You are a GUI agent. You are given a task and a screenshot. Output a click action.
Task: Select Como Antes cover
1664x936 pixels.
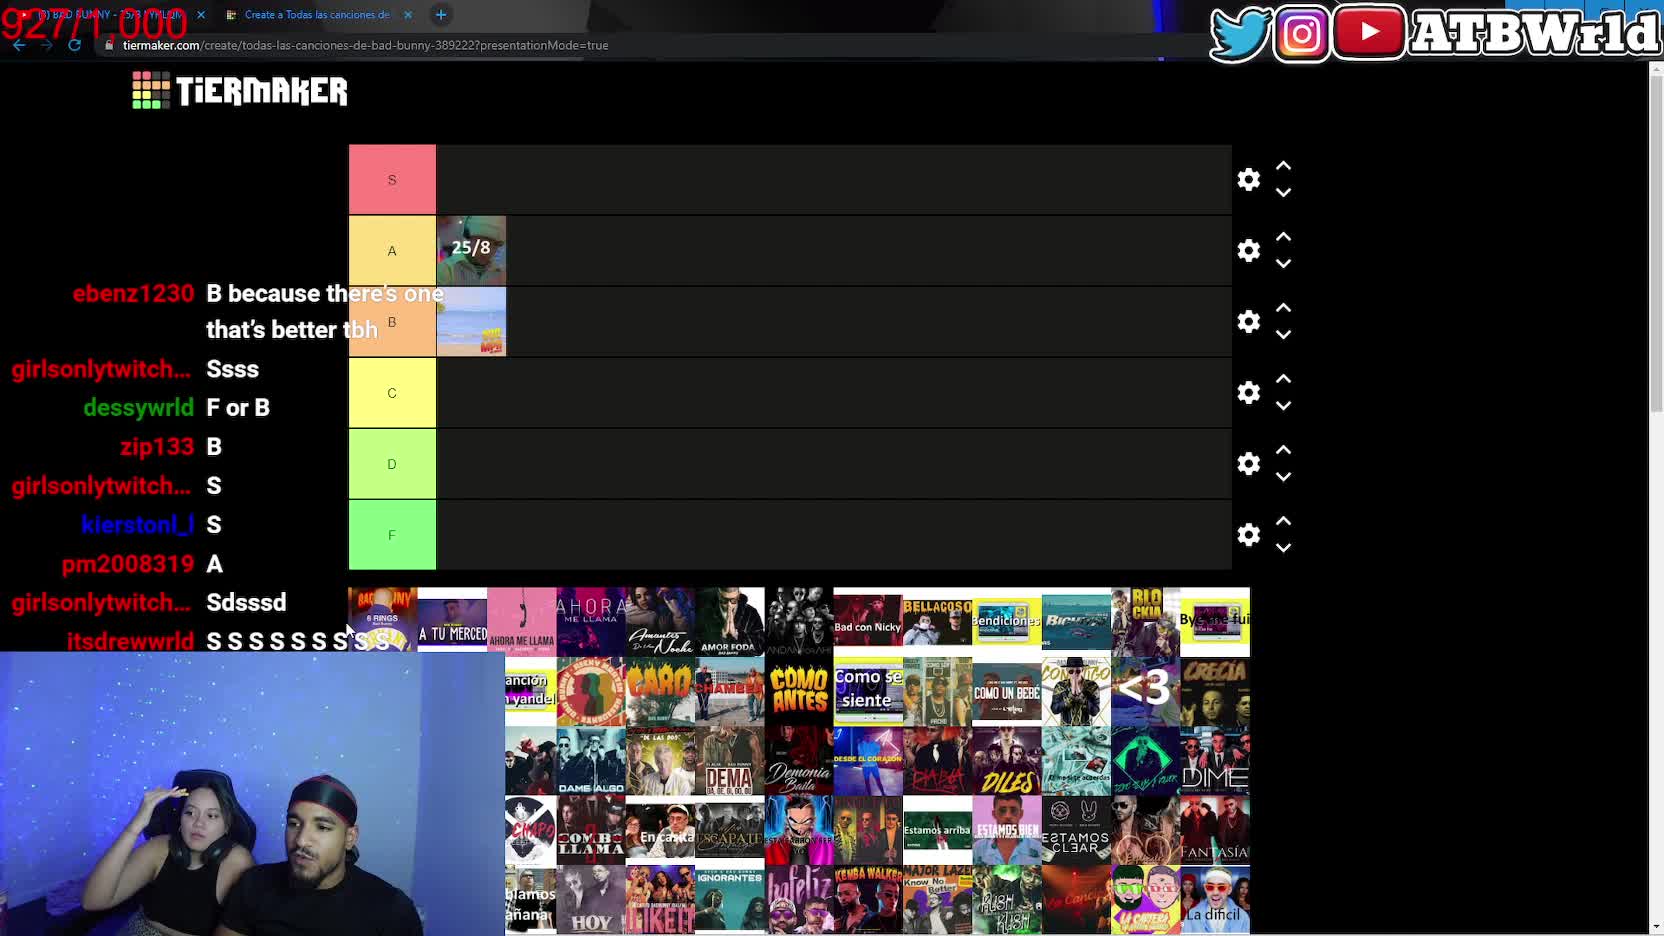[x=799, y=692]
